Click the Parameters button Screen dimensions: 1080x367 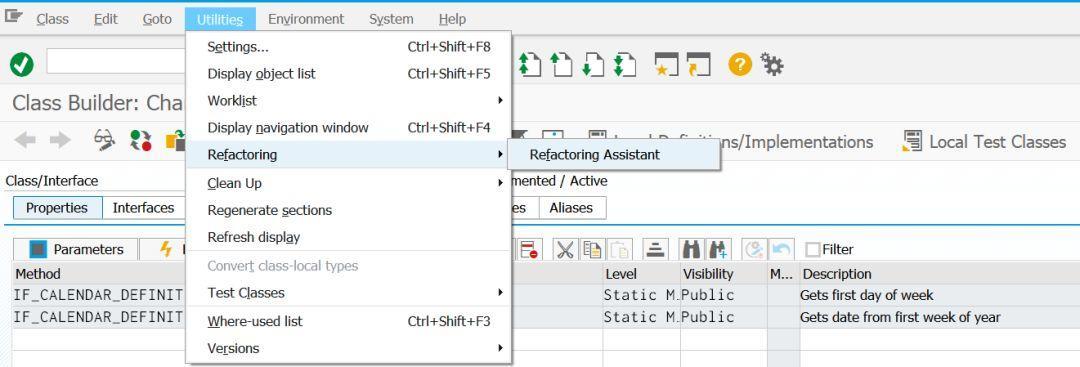point(75,249)
